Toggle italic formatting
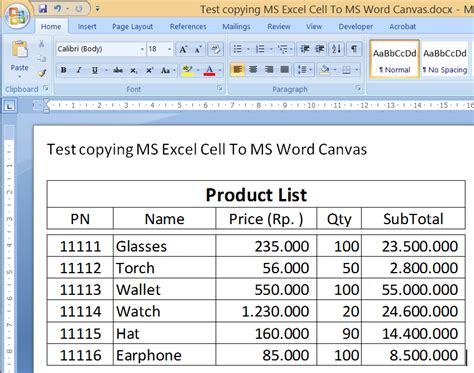This screenshot has width=474, height=373. tap(79, 70)
